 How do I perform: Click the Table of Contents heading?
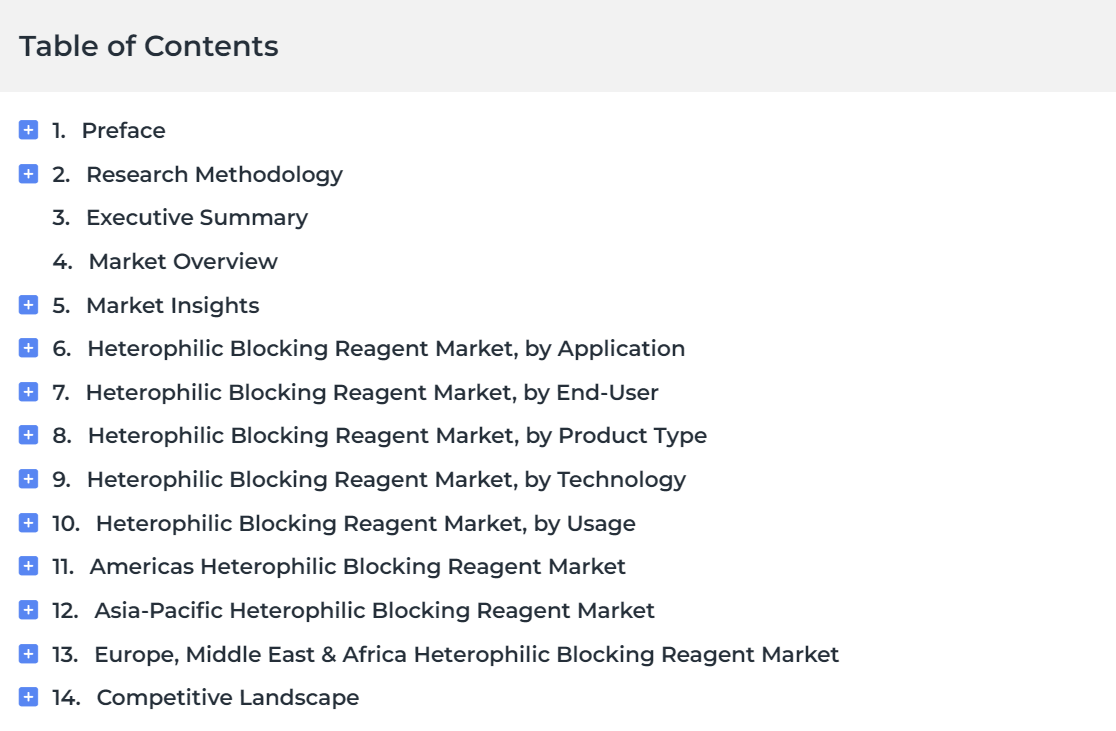[x=149, y=46]
